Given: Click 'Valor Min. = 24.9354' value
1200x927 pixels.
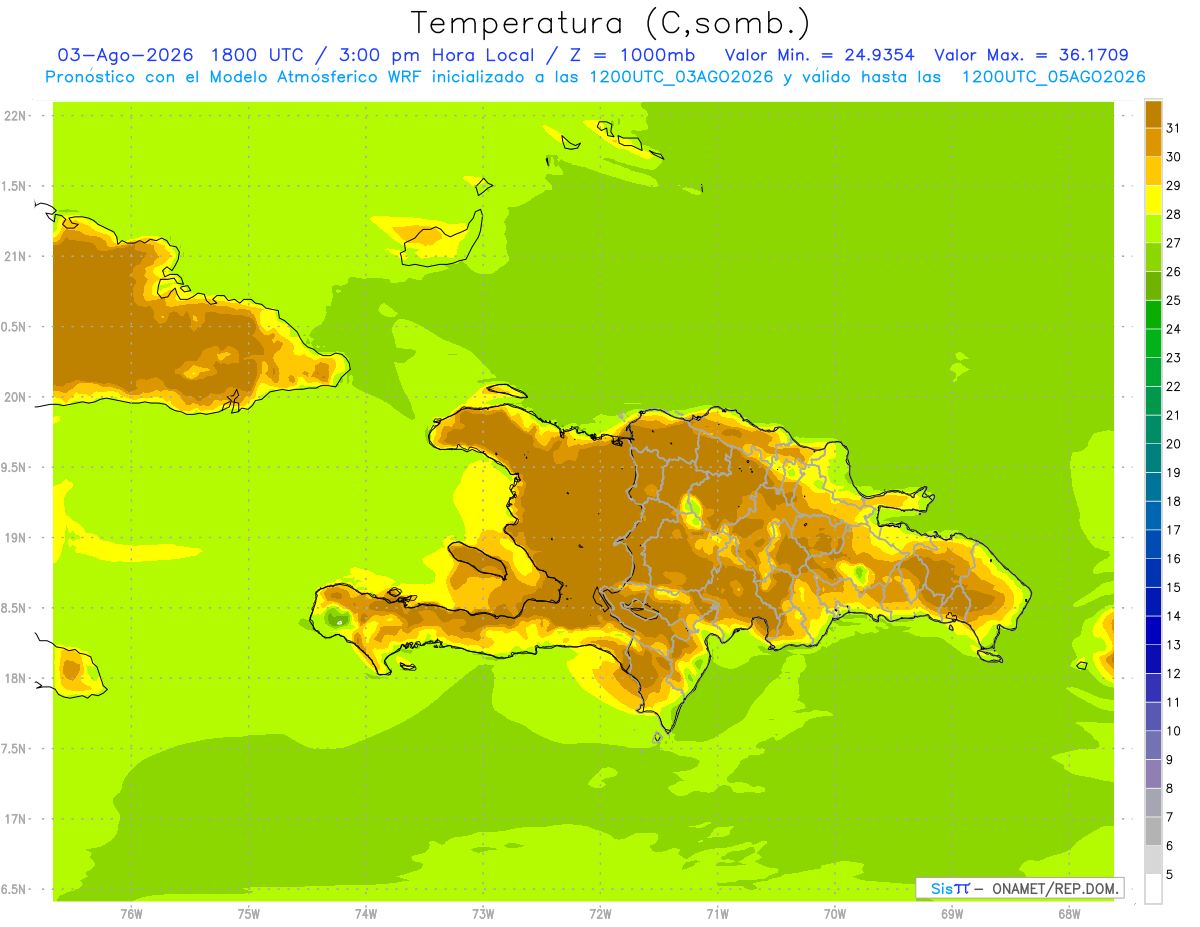Looking at the screenshot, I should (819, 55).
